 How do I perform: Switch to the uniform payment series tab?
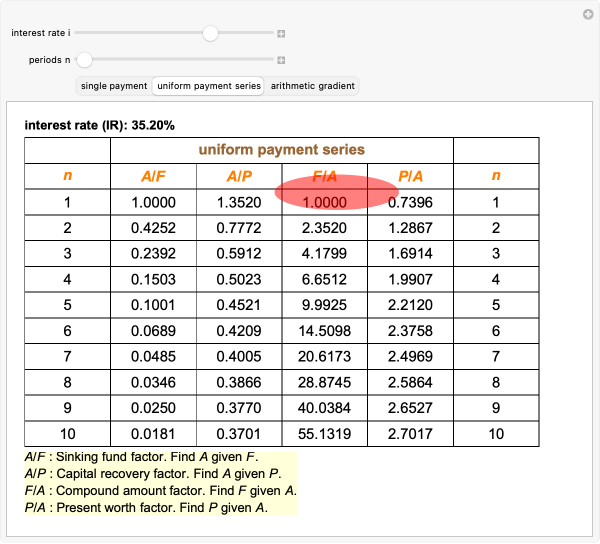(209, 86)
